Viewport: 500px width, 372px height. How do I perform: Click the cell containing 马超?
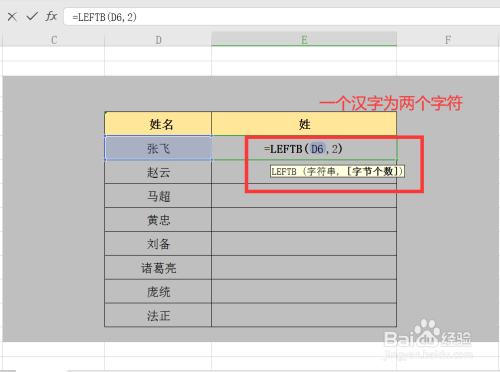coord(158,196)
